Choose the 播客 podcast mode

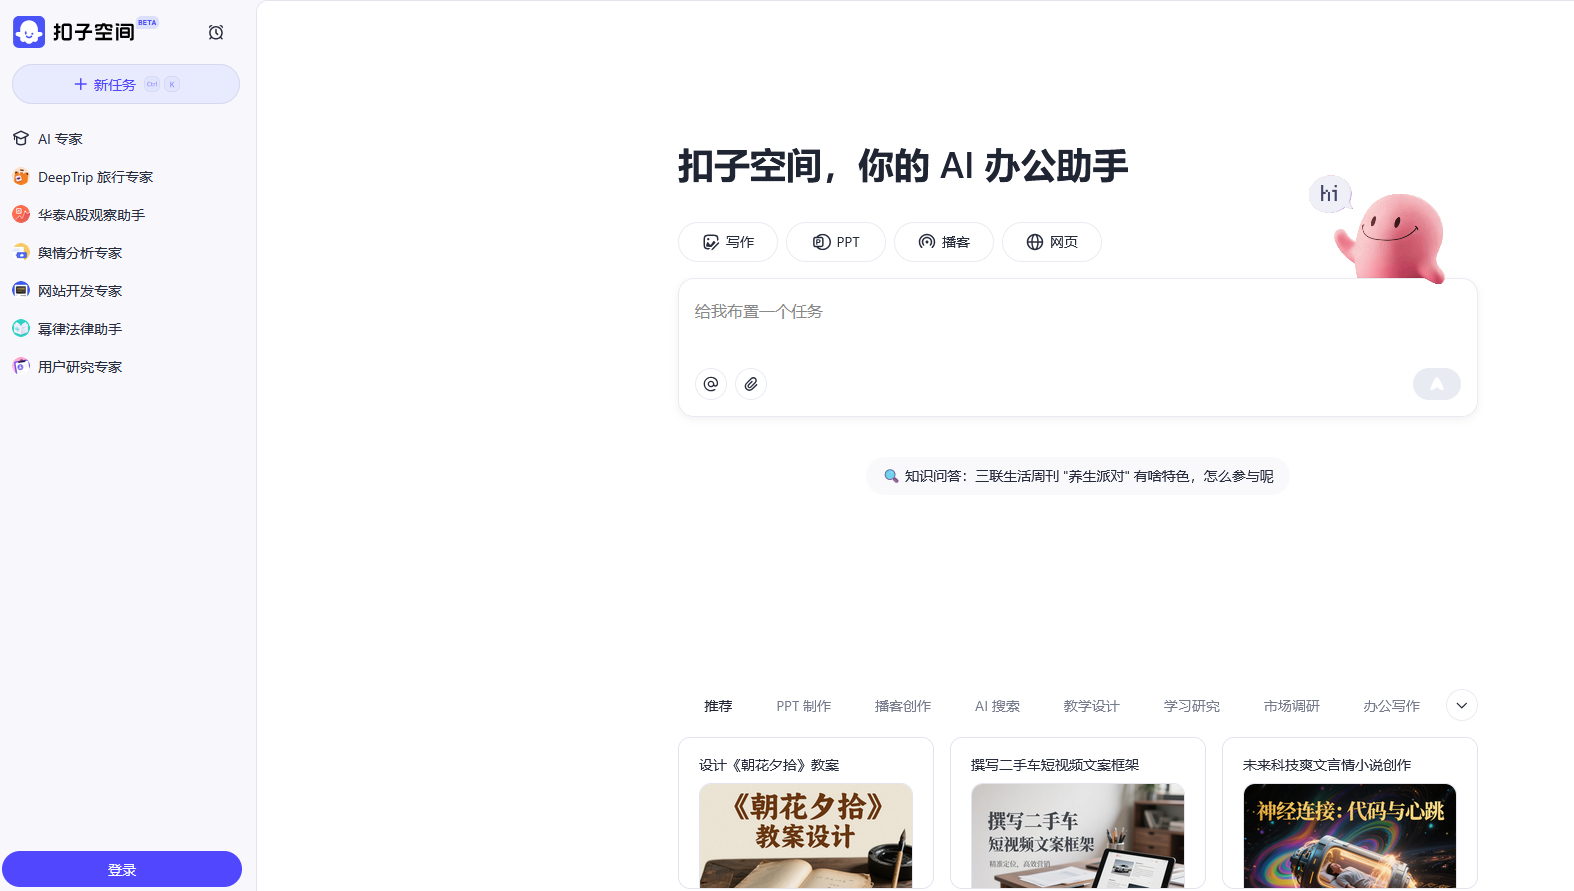[x=944, y=242]
